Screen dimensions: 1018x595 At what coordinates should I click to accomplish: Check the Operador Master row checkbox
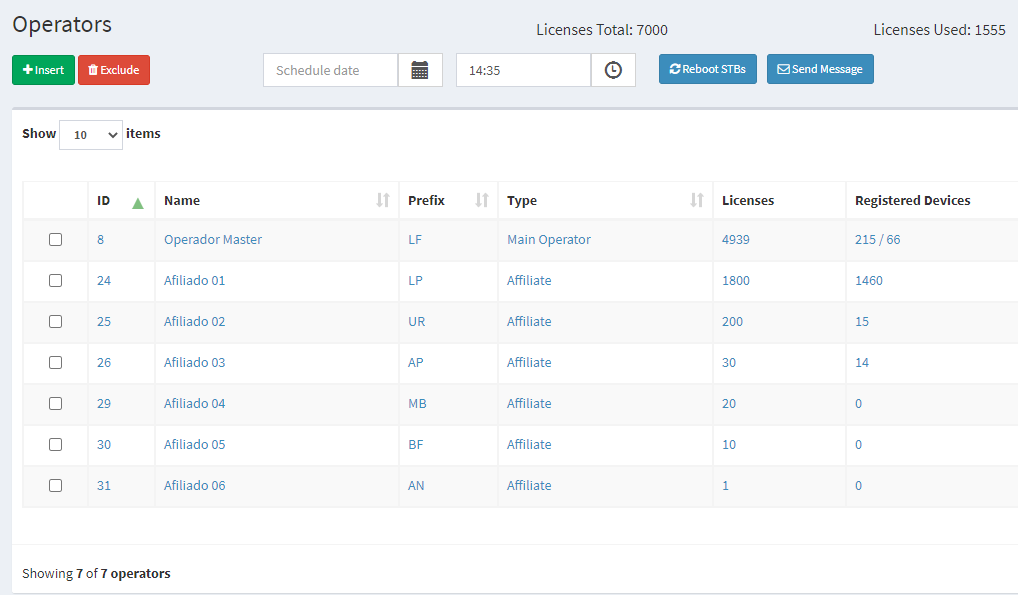click(x=55, y=240)
